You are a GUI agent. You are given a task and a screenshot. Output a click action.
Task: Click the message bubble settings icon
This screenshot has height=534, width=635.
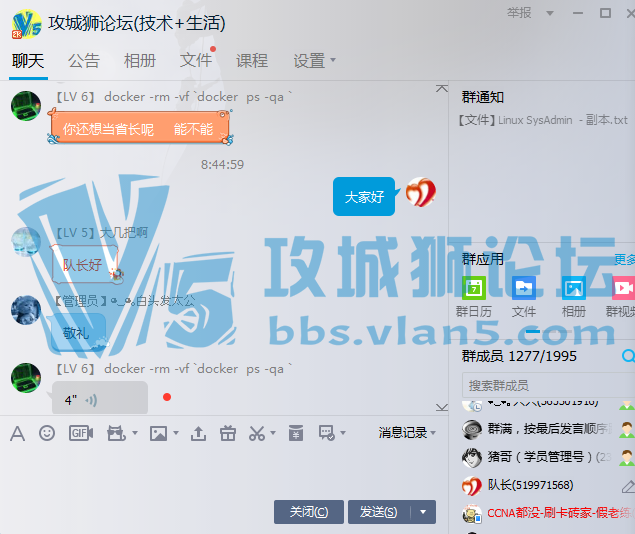click(x=326, y=433)
